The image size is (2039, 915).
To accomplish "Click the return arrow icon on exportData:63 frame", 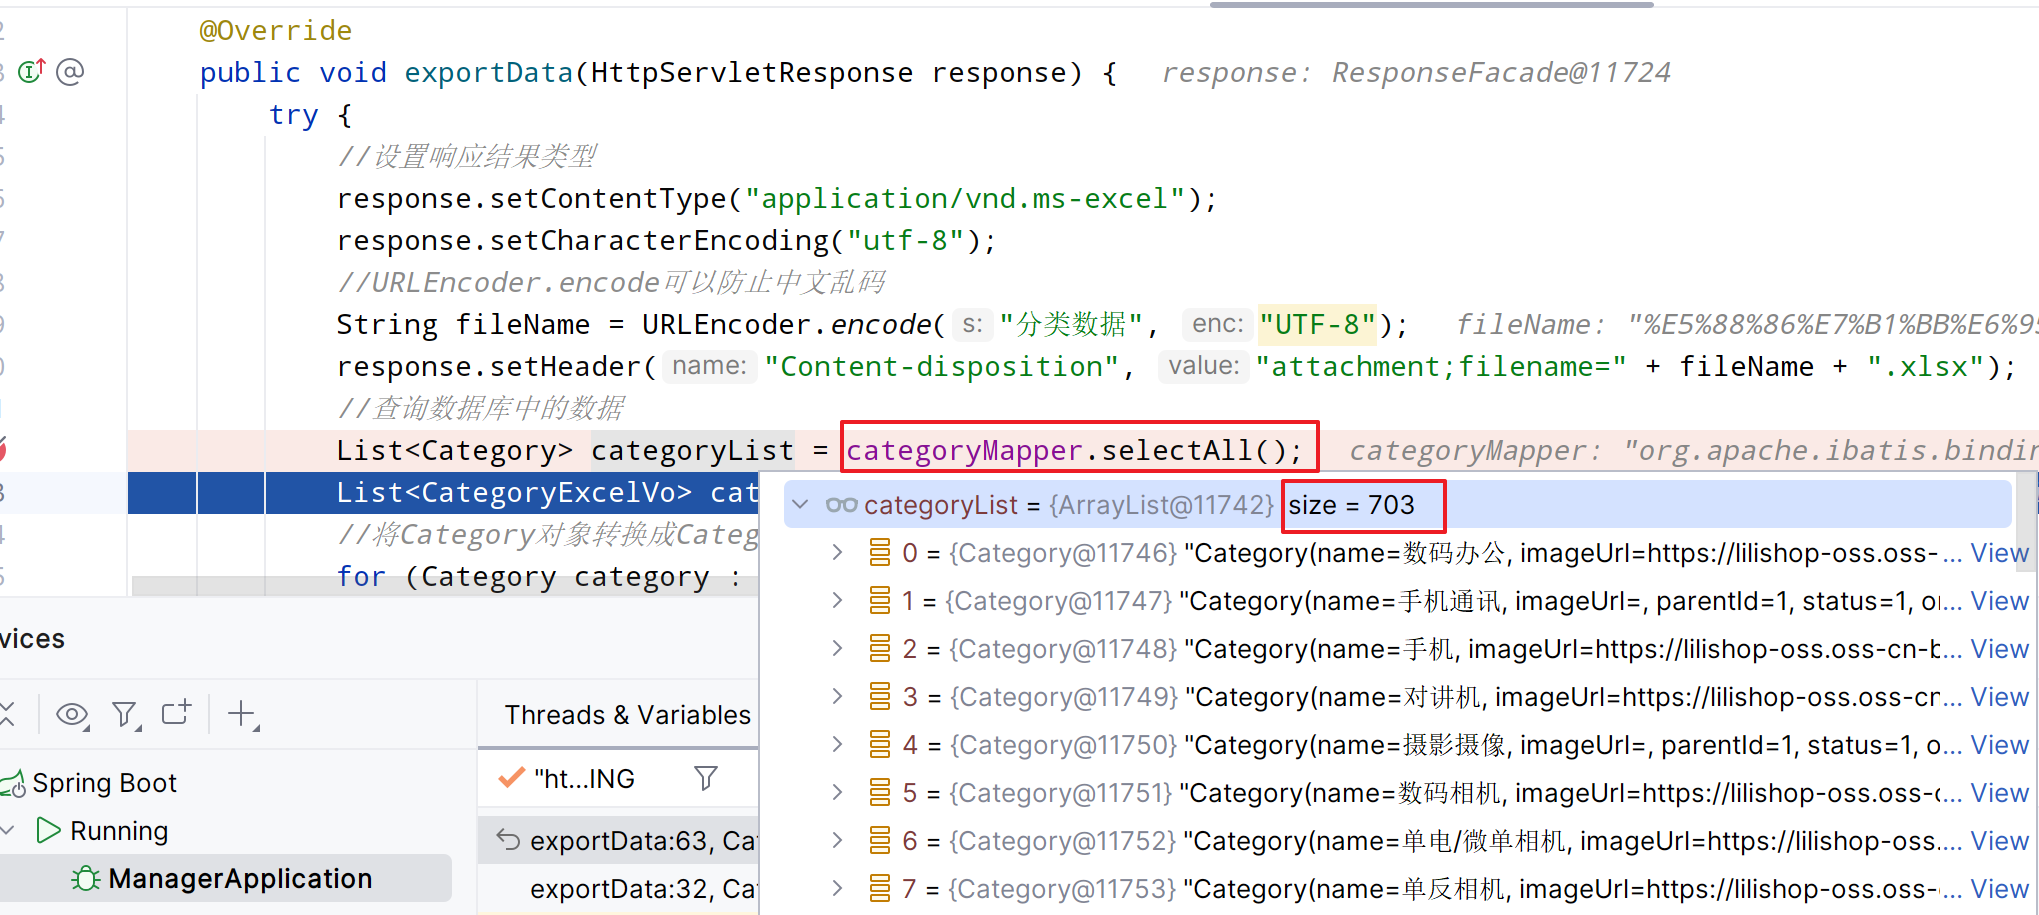I will [x=508, y=840].
